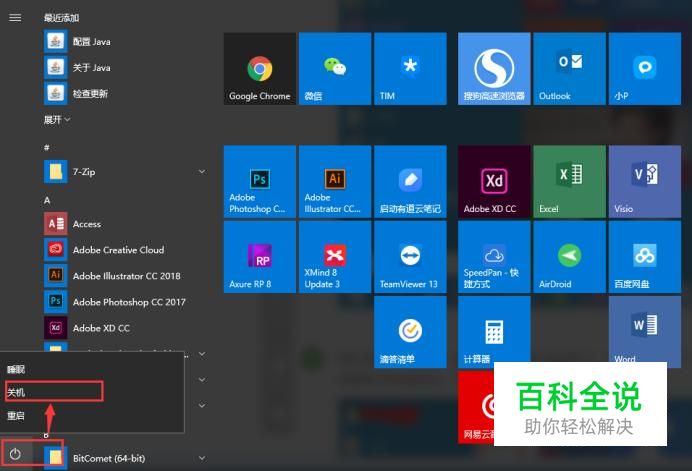Launch the Visio tile

(x=645, y=181)
